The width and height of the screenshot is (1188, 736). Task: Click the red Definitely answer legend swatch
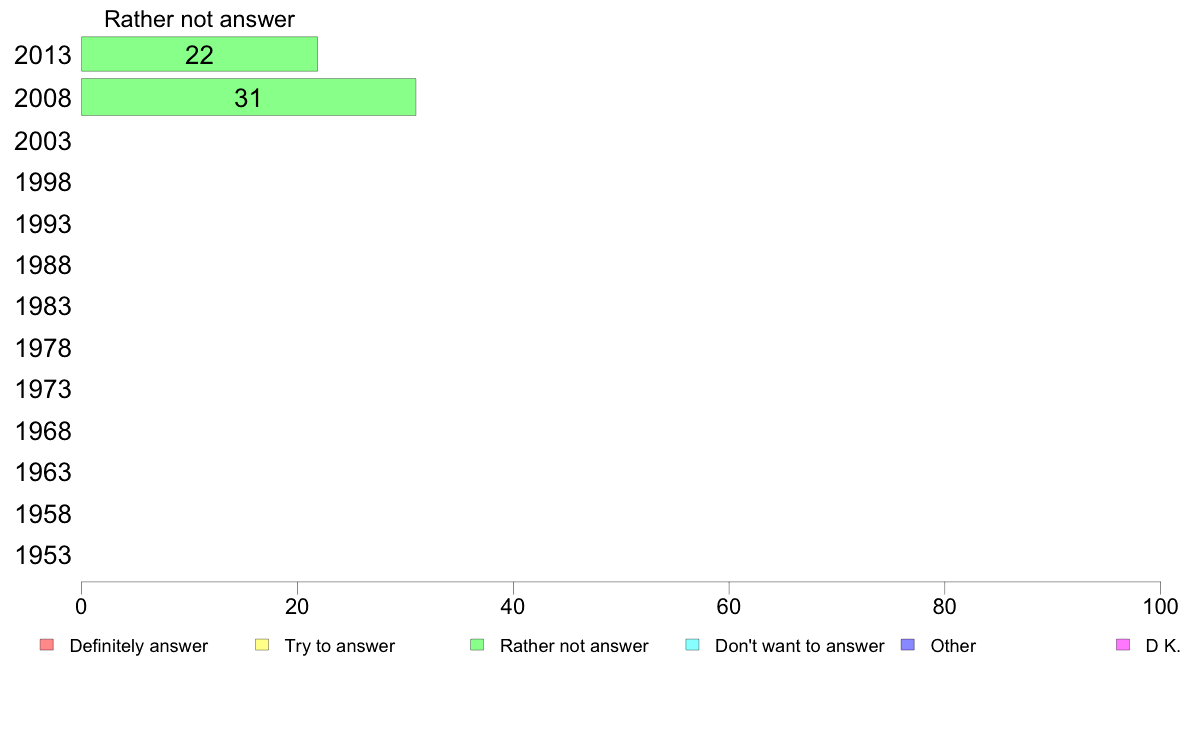tap(47, 645)
